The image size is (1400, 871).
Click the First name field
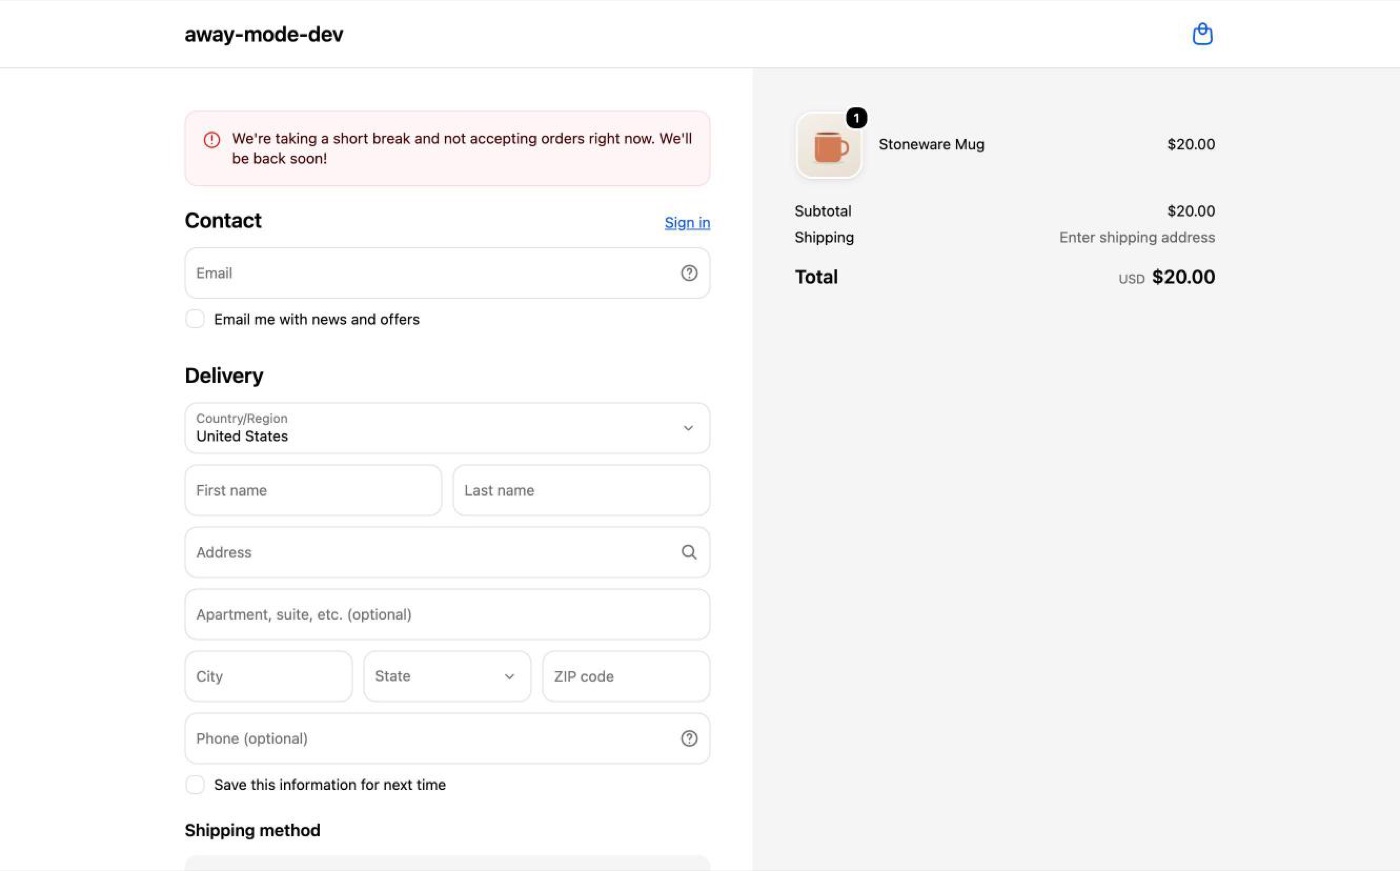313,490
